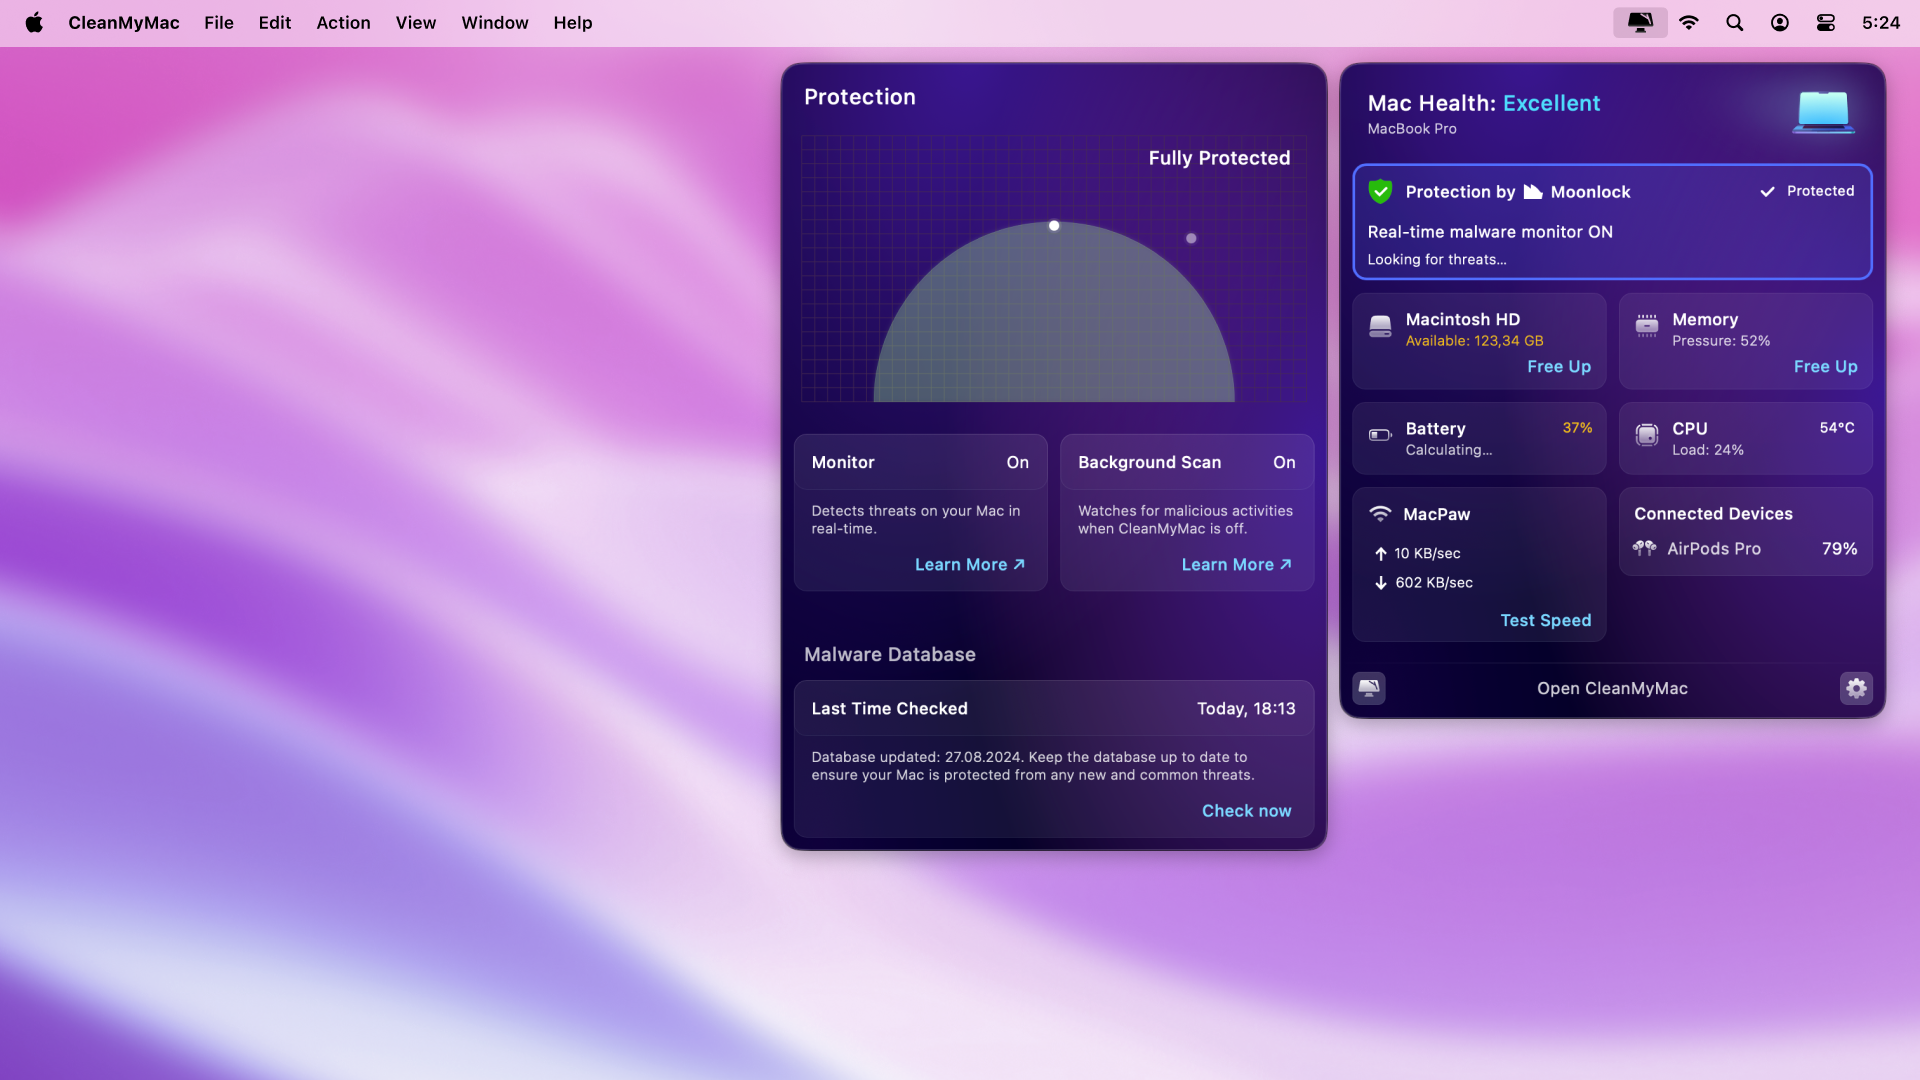Click the Looking for threats status text
Viewport: 1920px width, 1080px height.
1436,259
